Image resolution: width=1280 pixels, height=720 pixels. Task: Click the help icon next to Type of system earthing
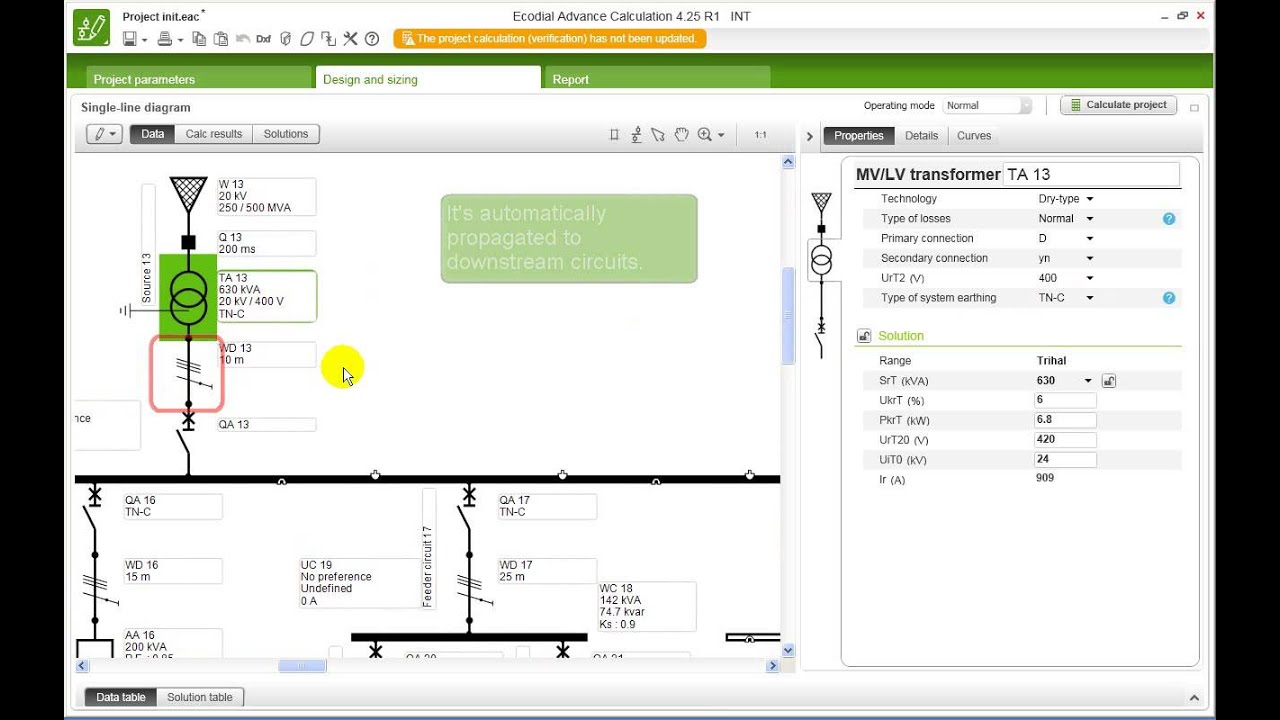click(x=1168, y=298)
